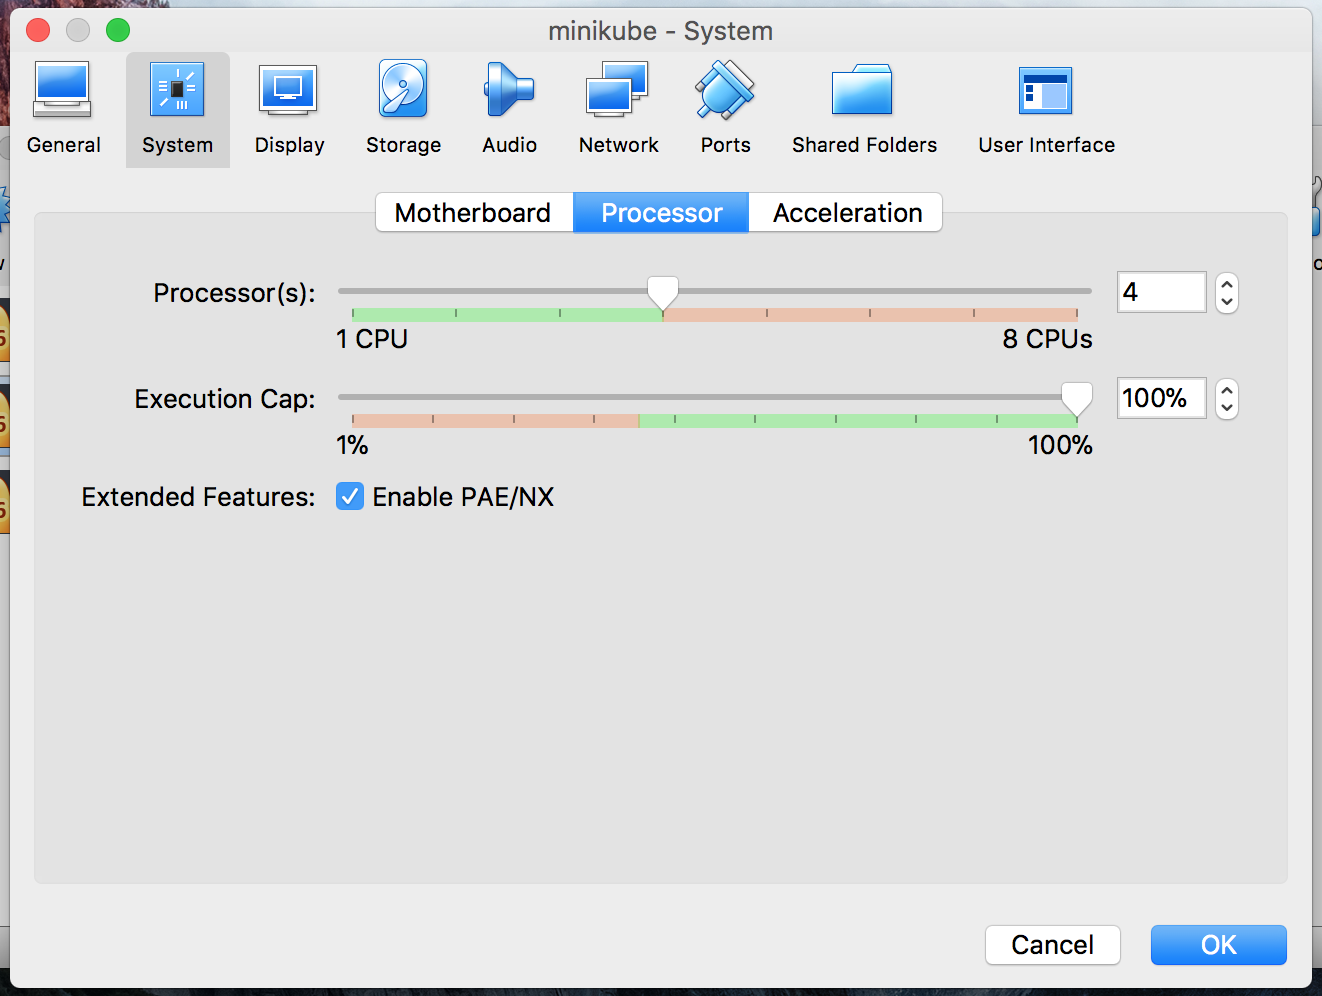Open the User Interface settings icon

point(1045,92)
